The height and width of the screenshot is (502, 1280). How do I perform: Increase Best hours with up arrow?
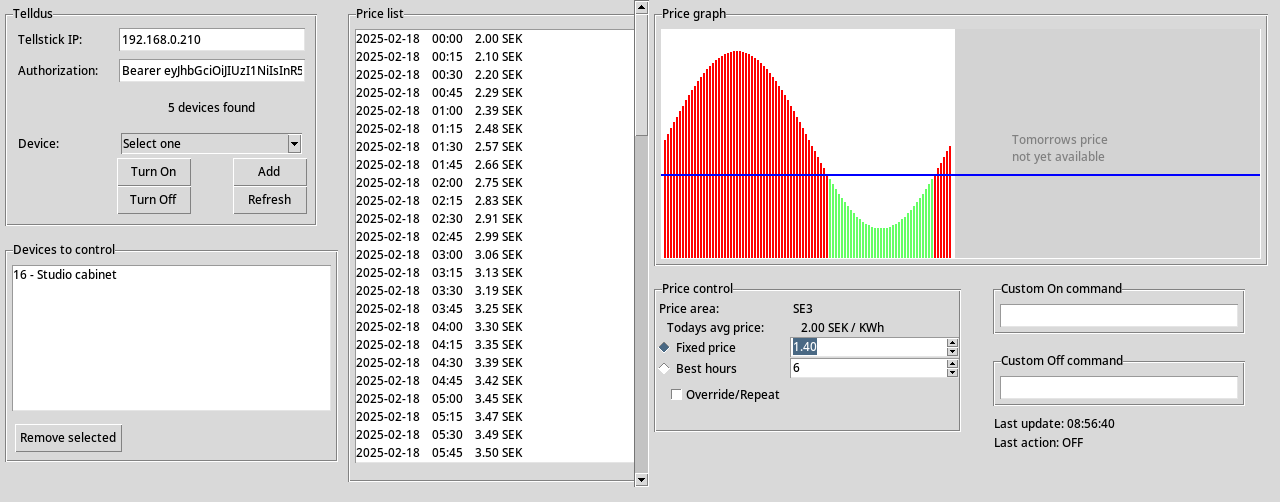pos(952,363)
